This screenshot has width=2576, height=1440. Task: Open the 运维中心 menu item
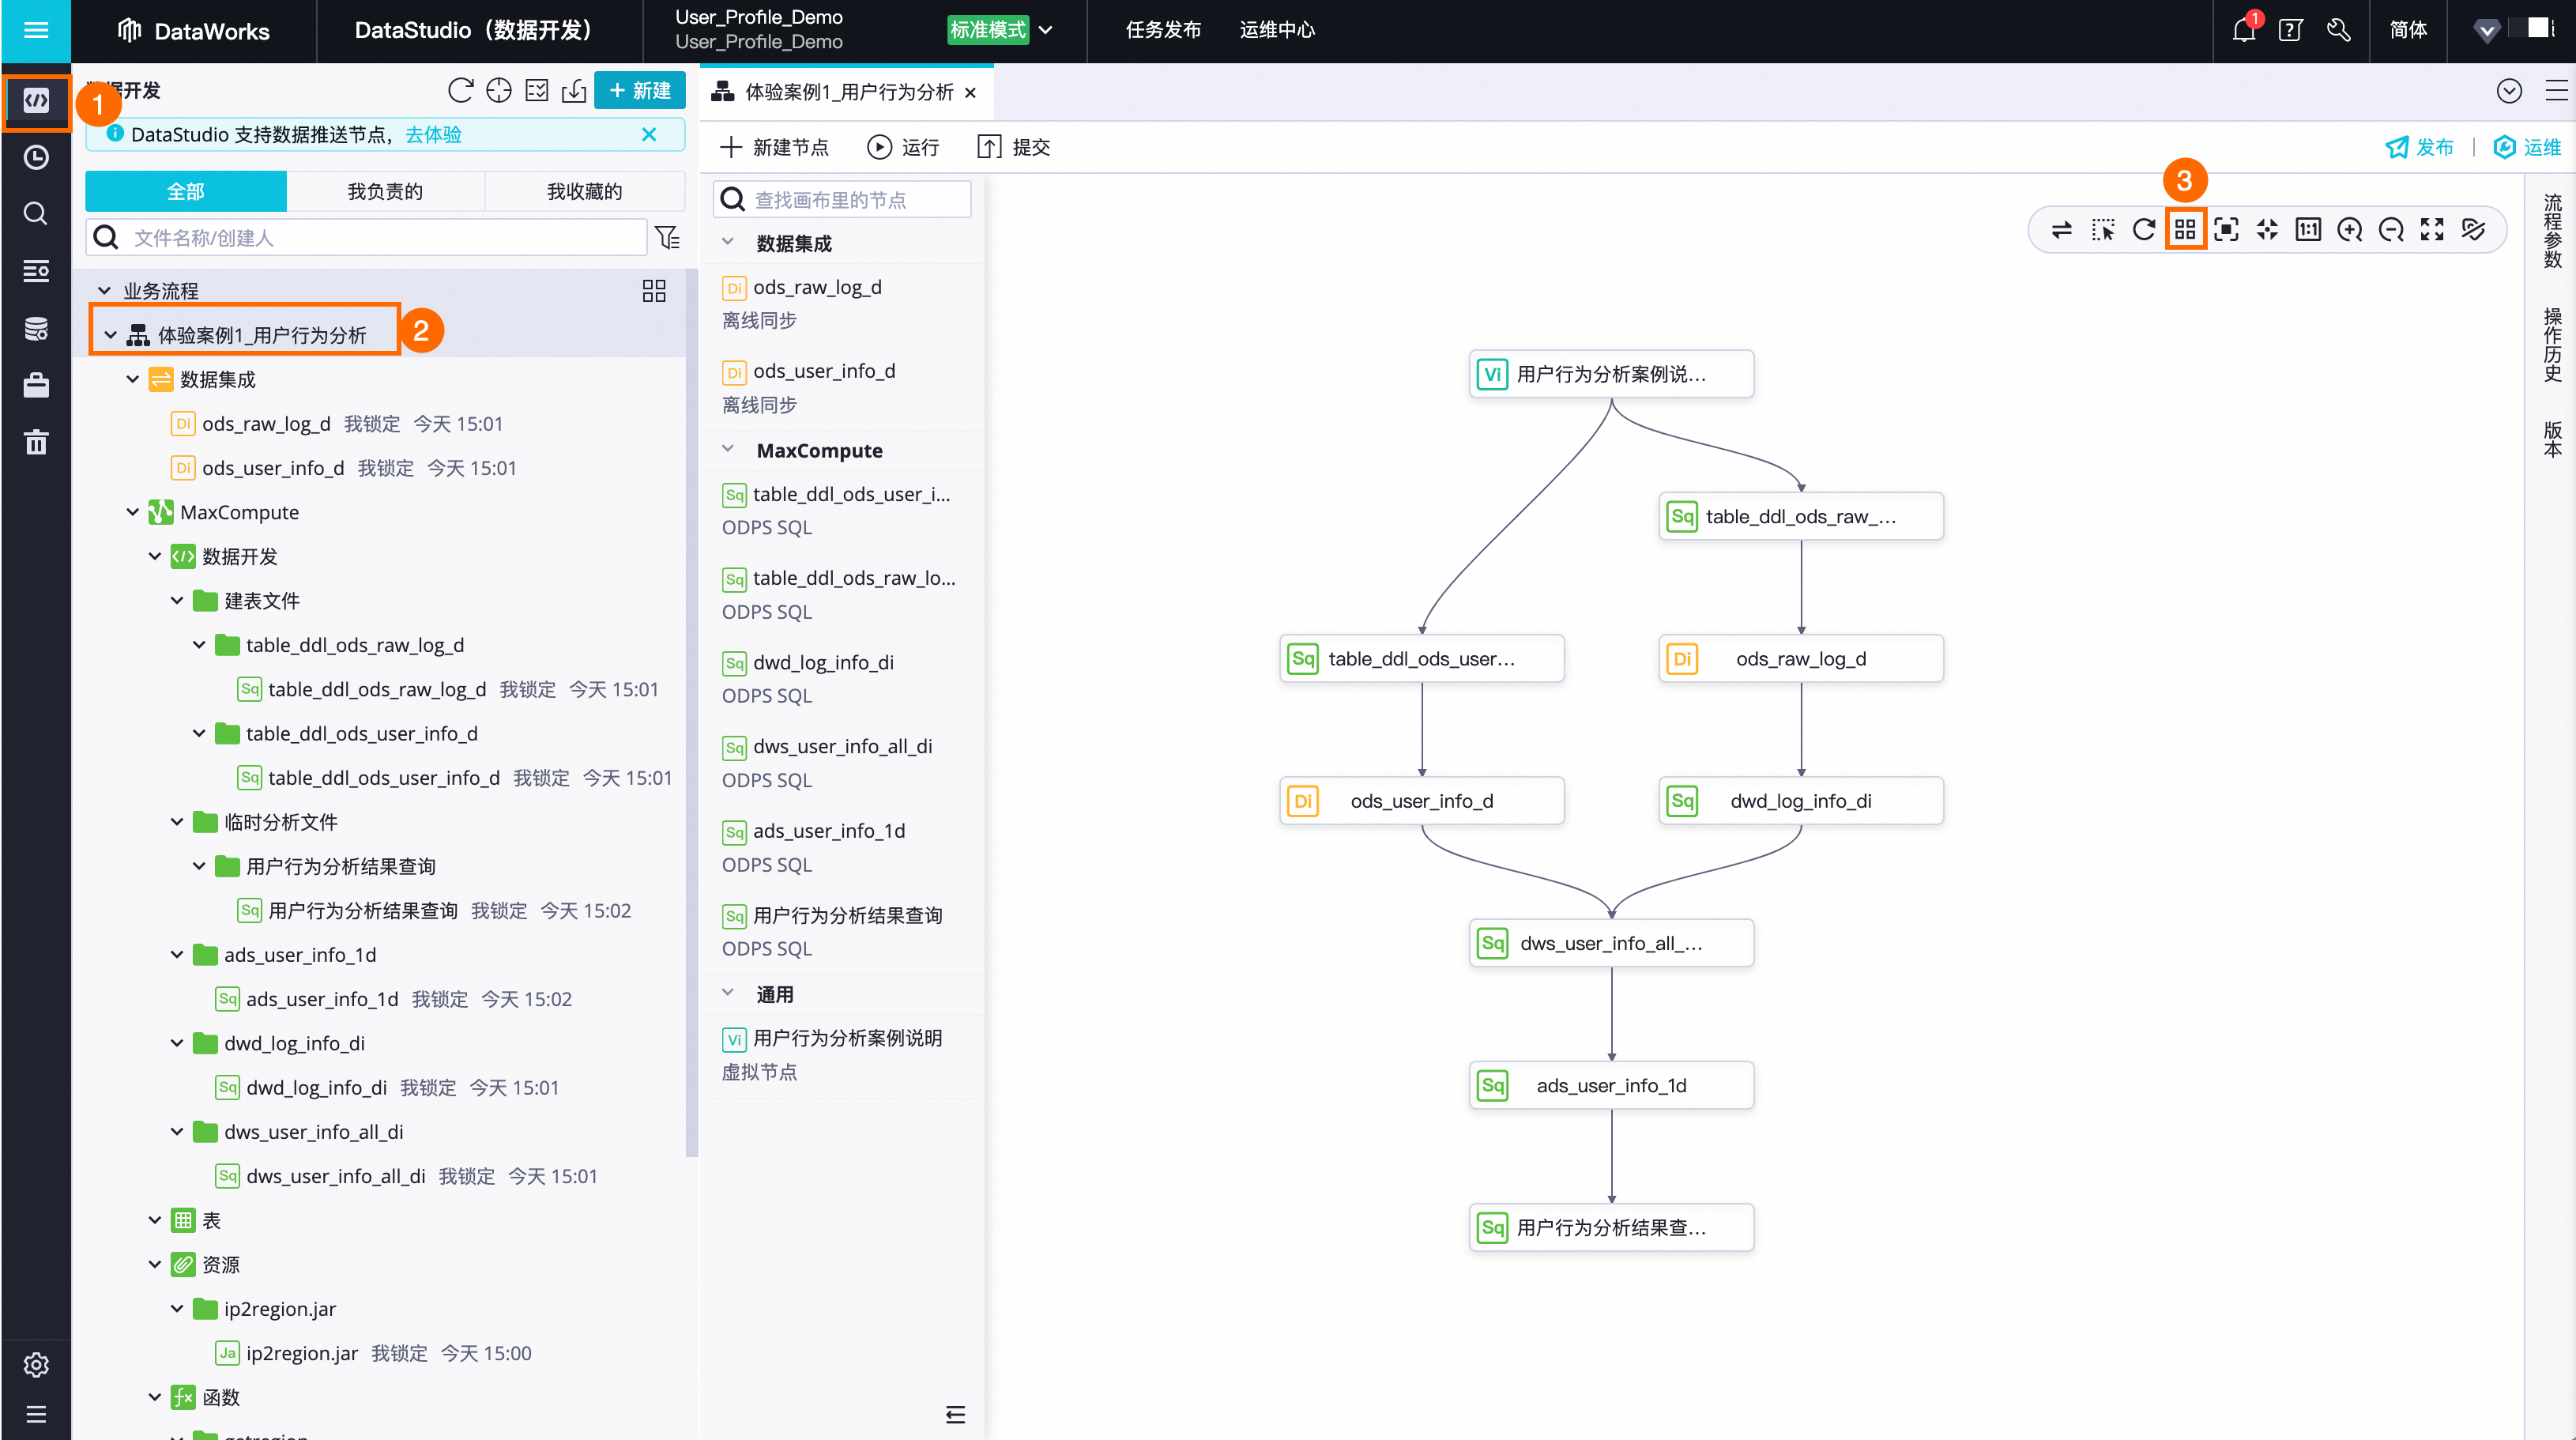pyautogui.click(x=1277, y=30)
